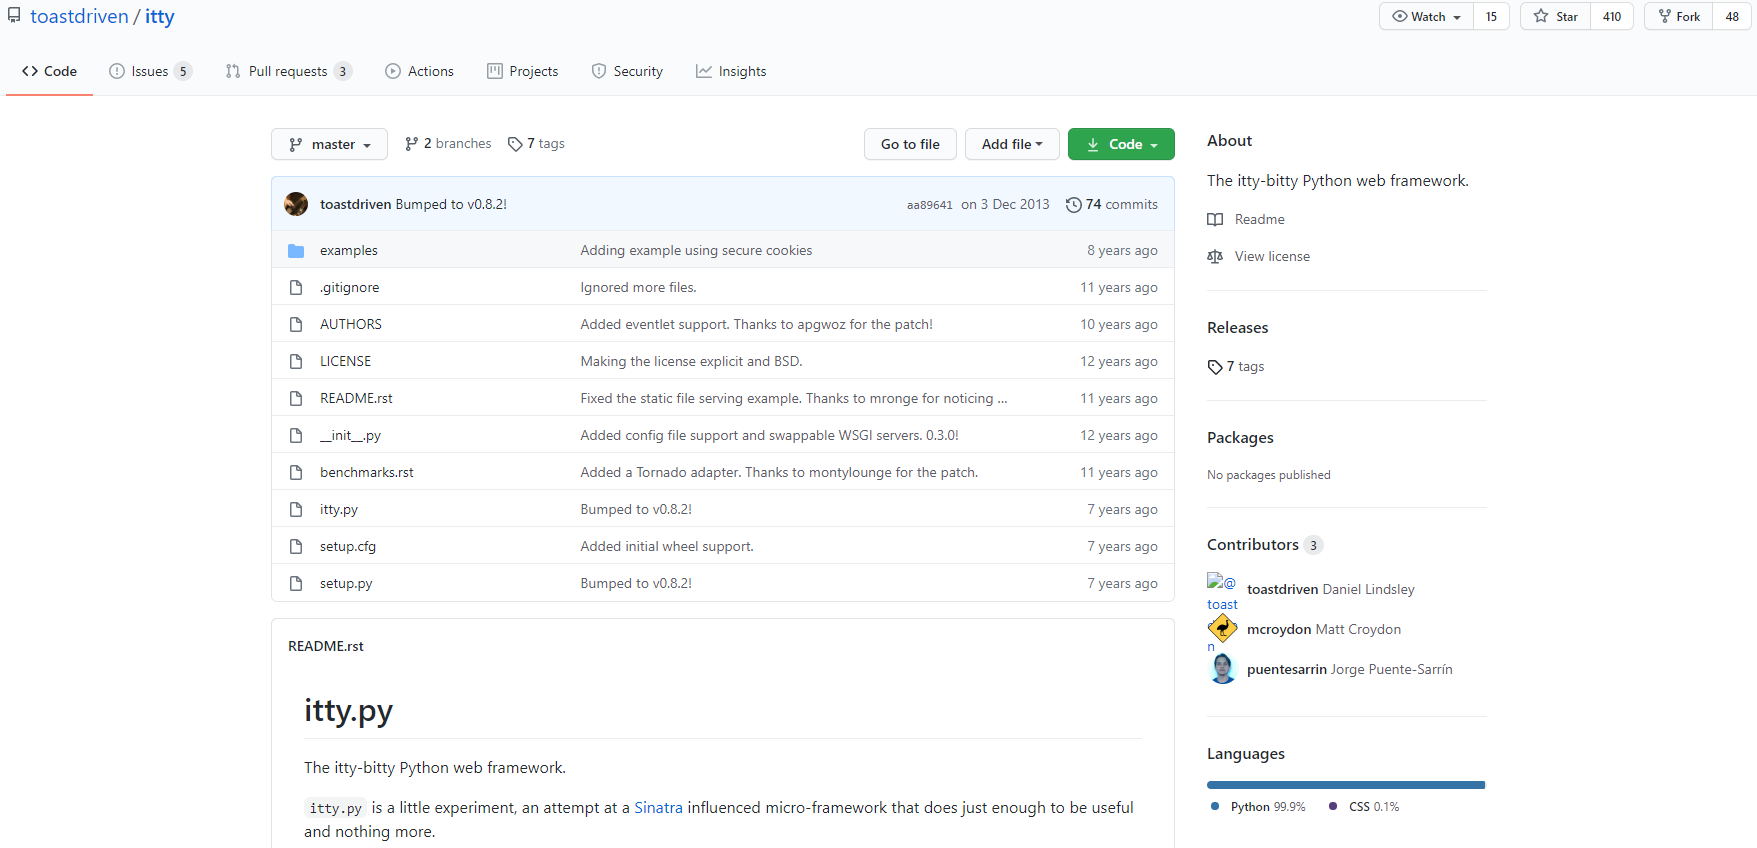Click the branch icon beside 2 branches
Image resolution: width=1757 pixels, height=848 pixels.
(x=412, y=144)
